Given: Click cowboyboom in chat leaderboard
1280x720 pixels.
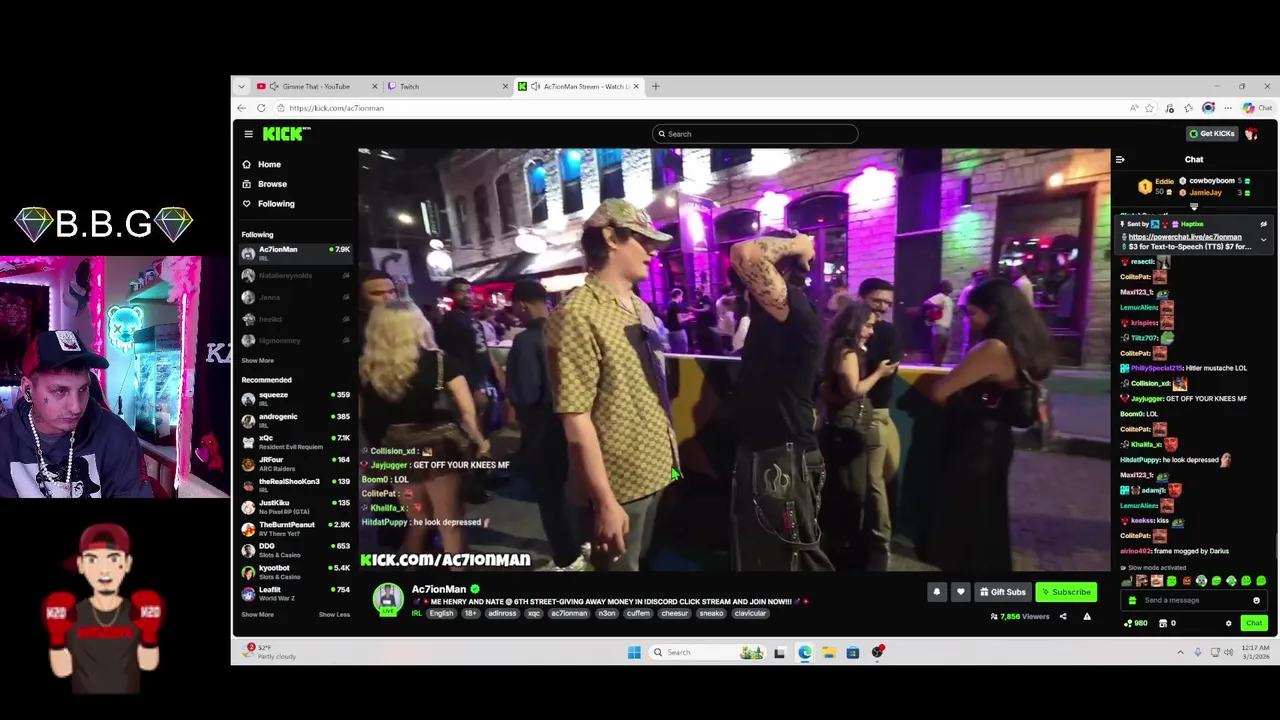Looking at the screenshot, I should pyautogui.click(x=1212, y=181).
